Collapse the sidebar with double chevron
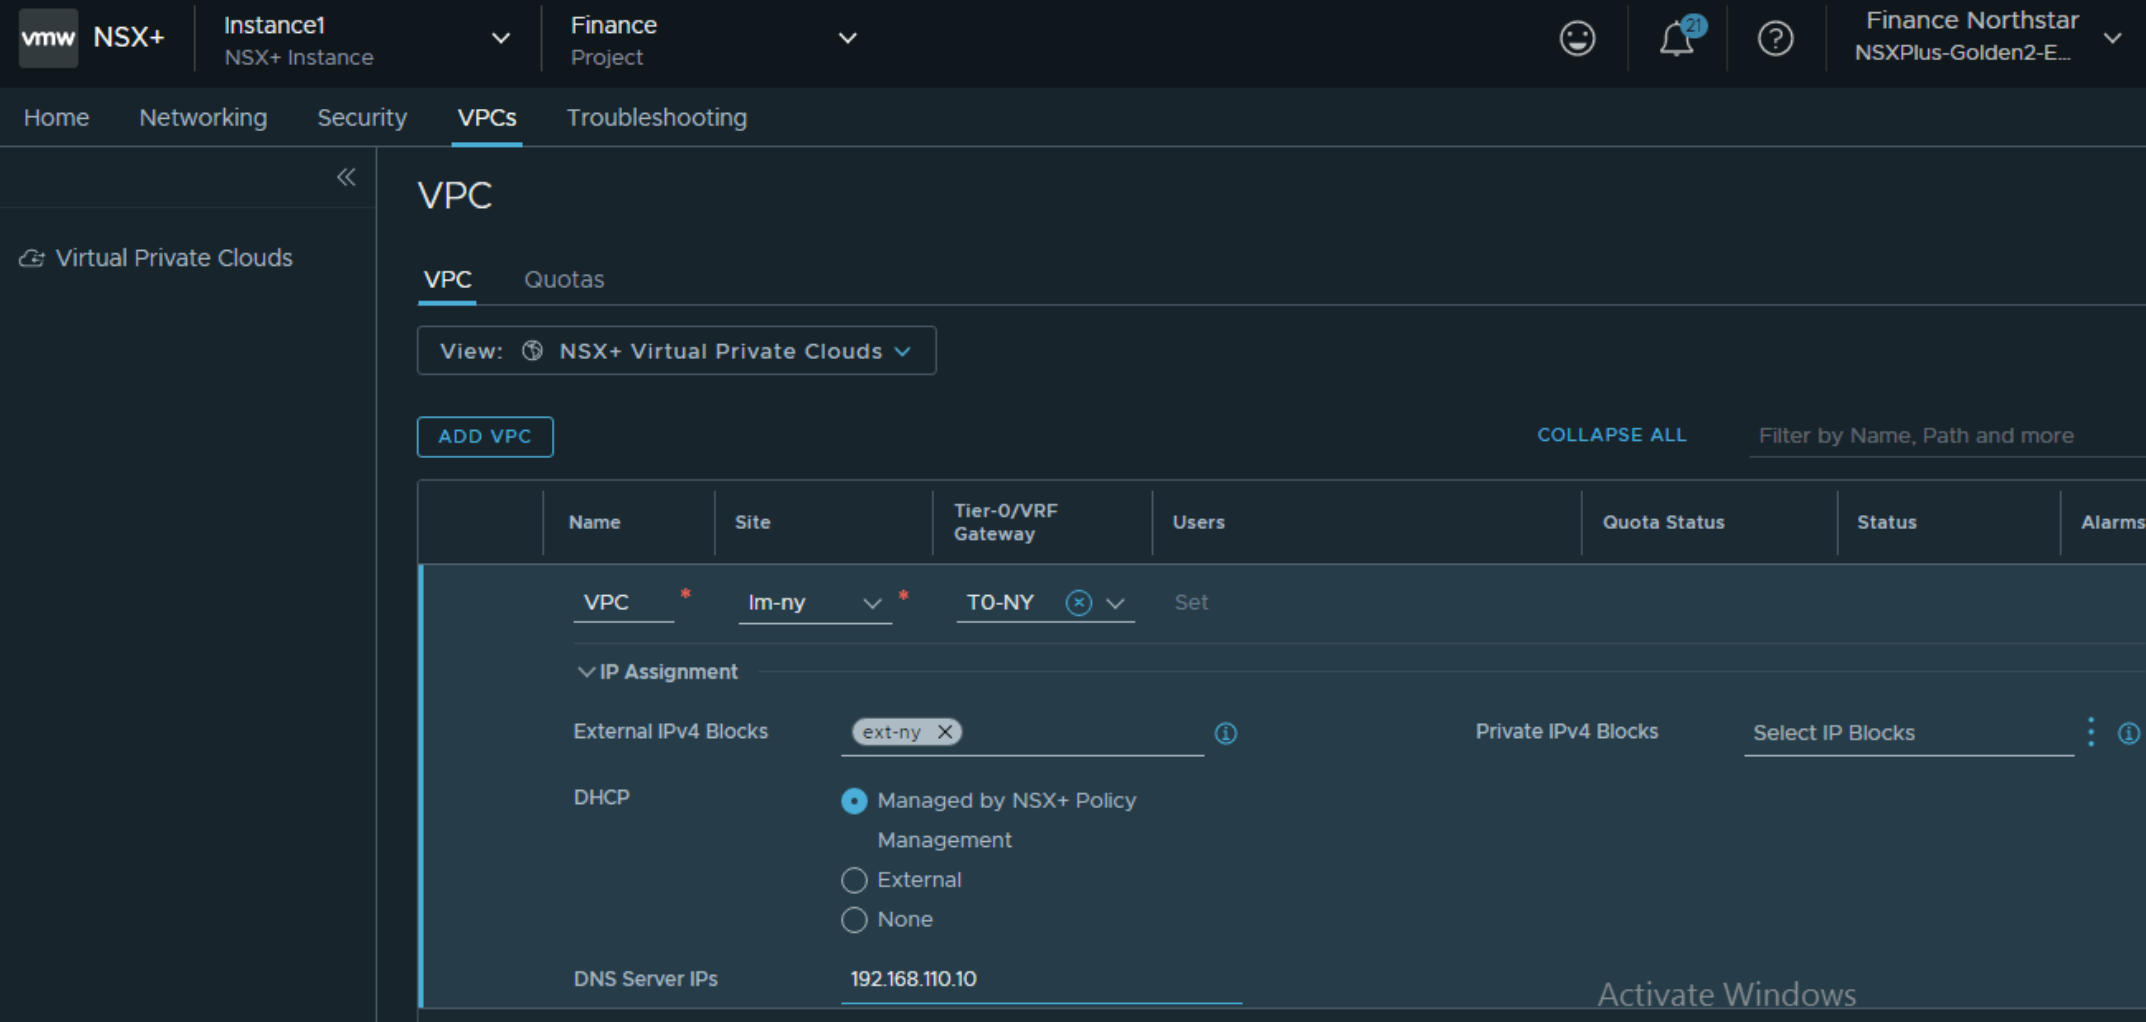The image size is (2146, 1022). (346, 177)
